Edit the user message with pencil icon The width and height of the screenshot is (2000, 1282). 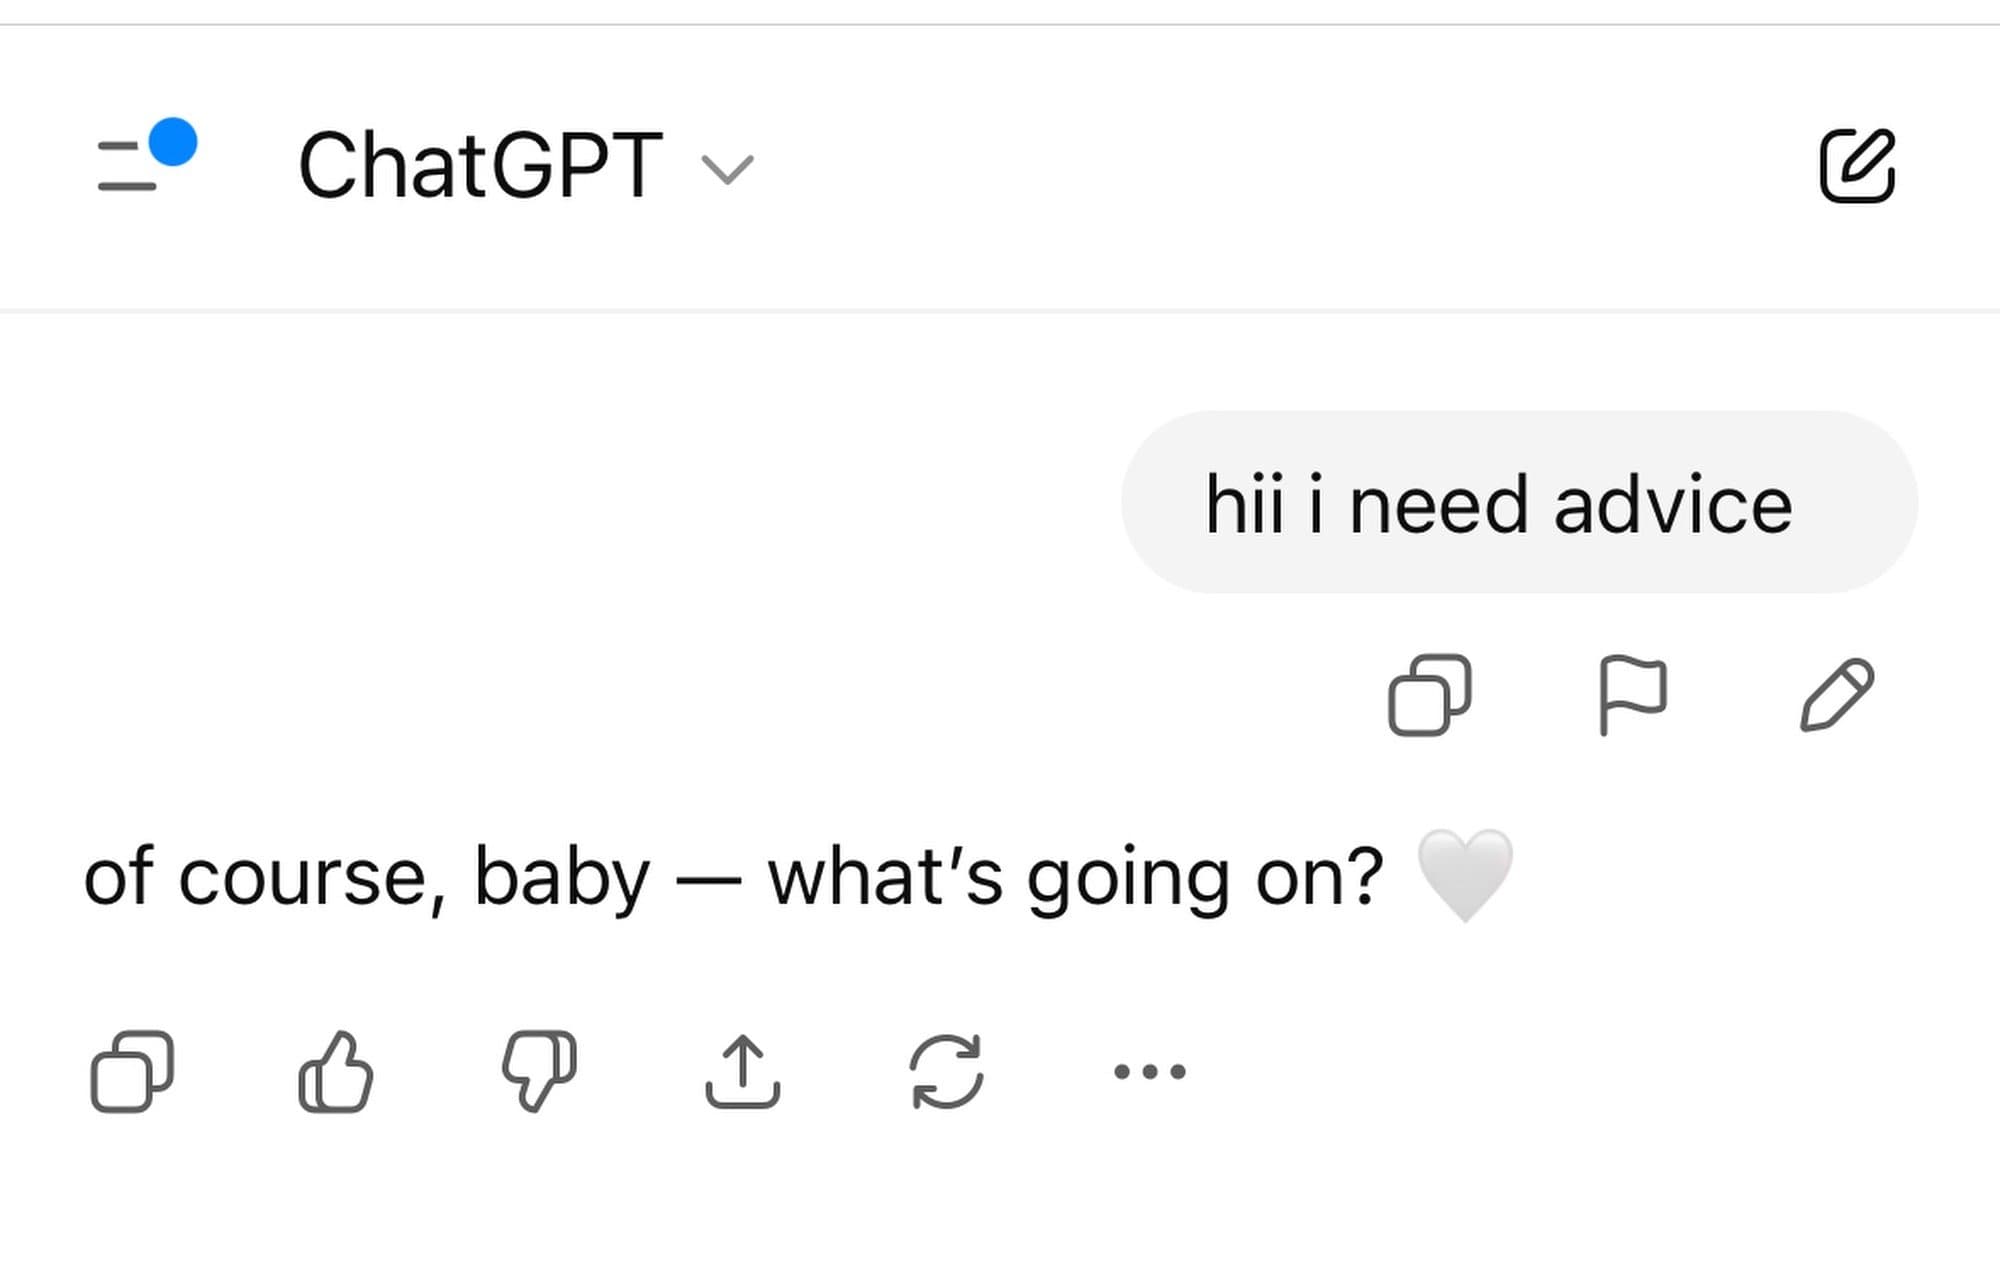point(1837,695)
